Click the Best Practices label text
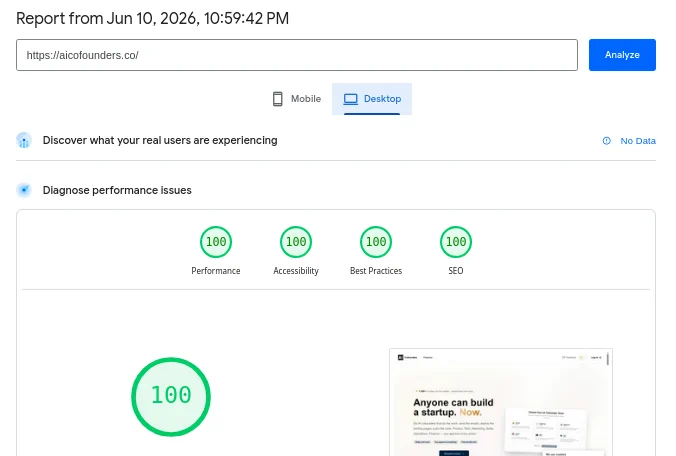The width and height of the screenshot is (676, 456). pyautogui.click(x=376, y=271)
